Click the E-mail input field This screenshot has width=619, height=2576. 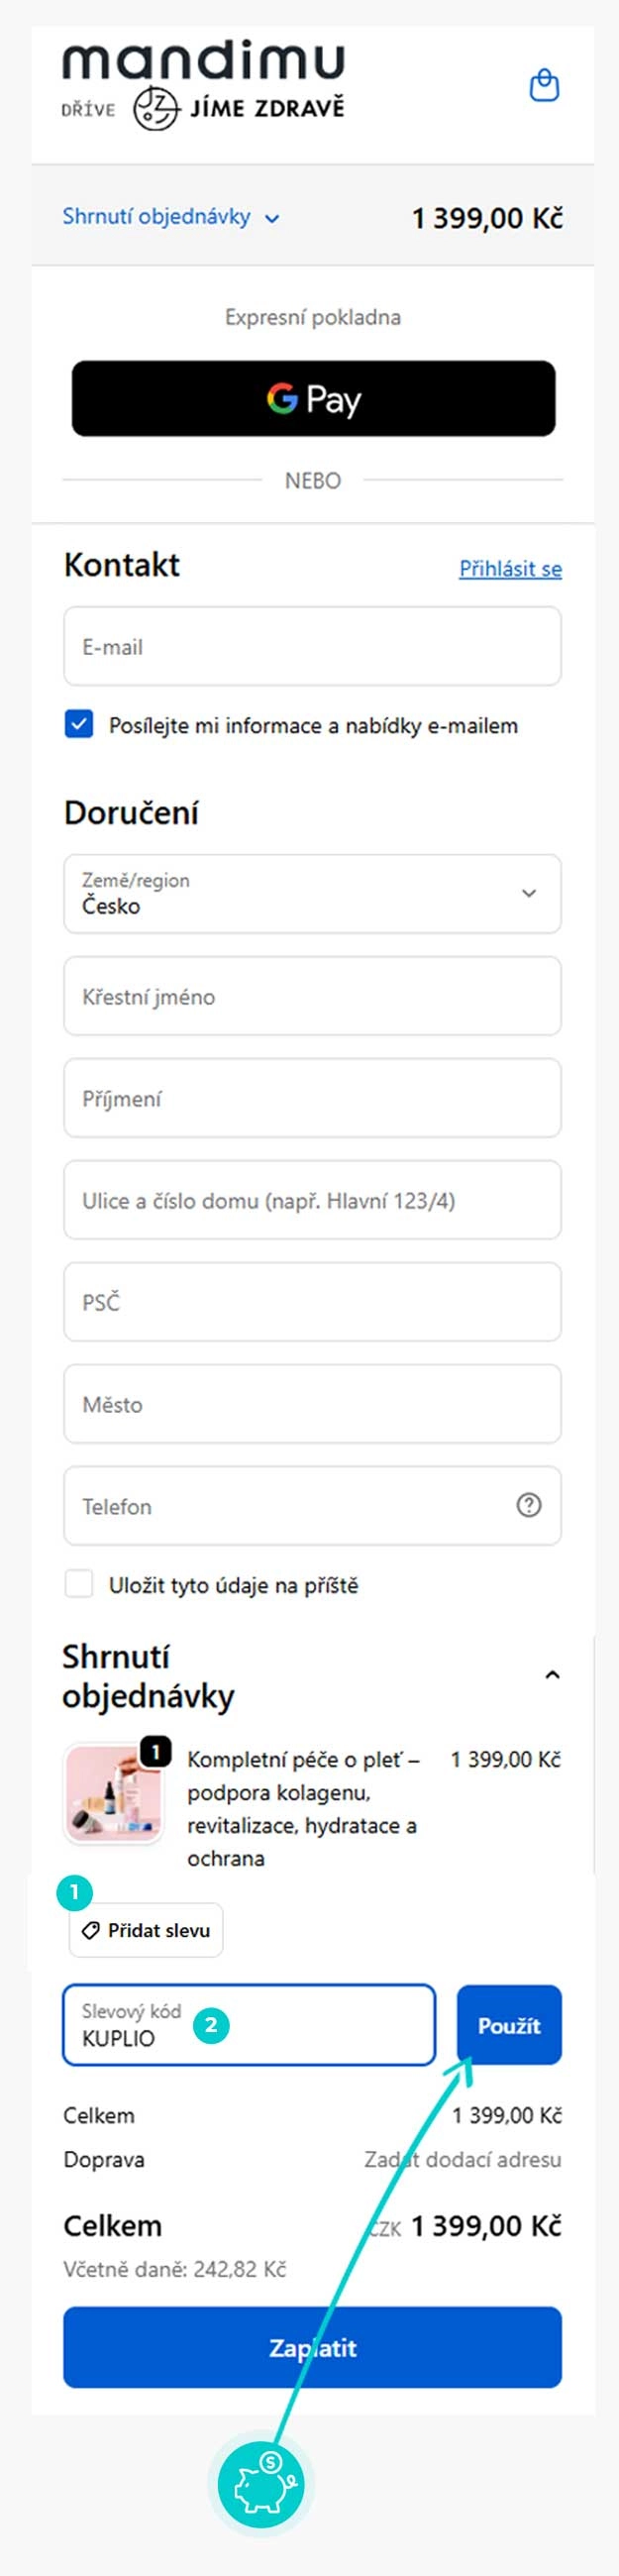coord(310,646)
